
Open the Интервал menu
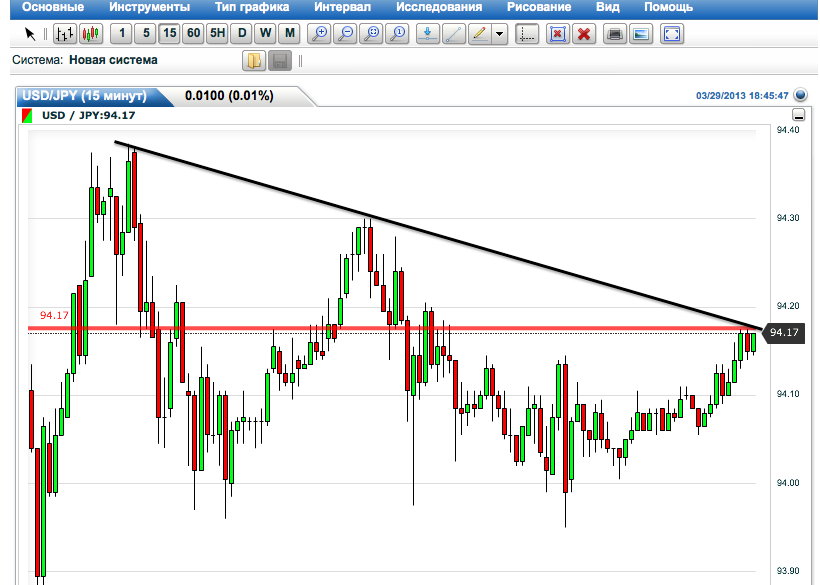coord(343,7)
